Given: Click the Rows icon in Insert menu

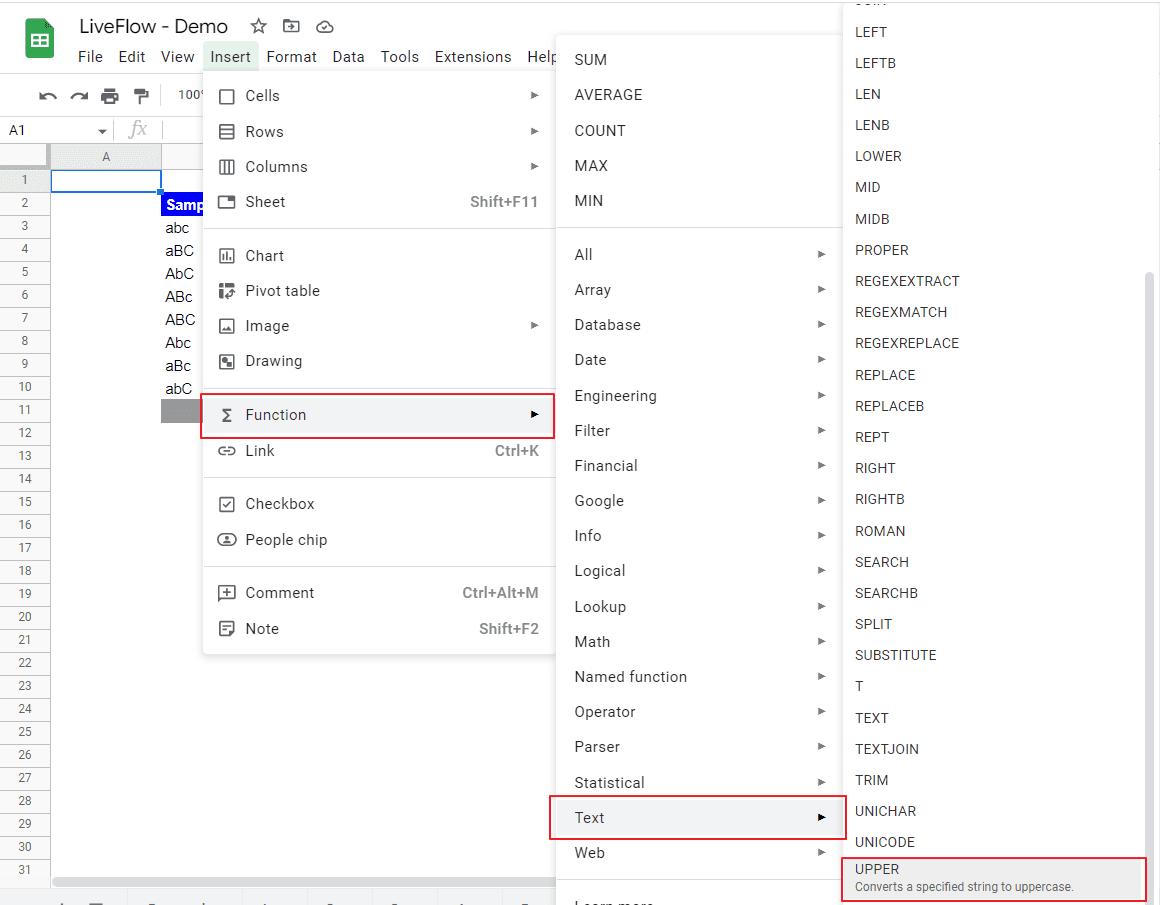Looking at the screenshot, I should [x=227, y=132].
